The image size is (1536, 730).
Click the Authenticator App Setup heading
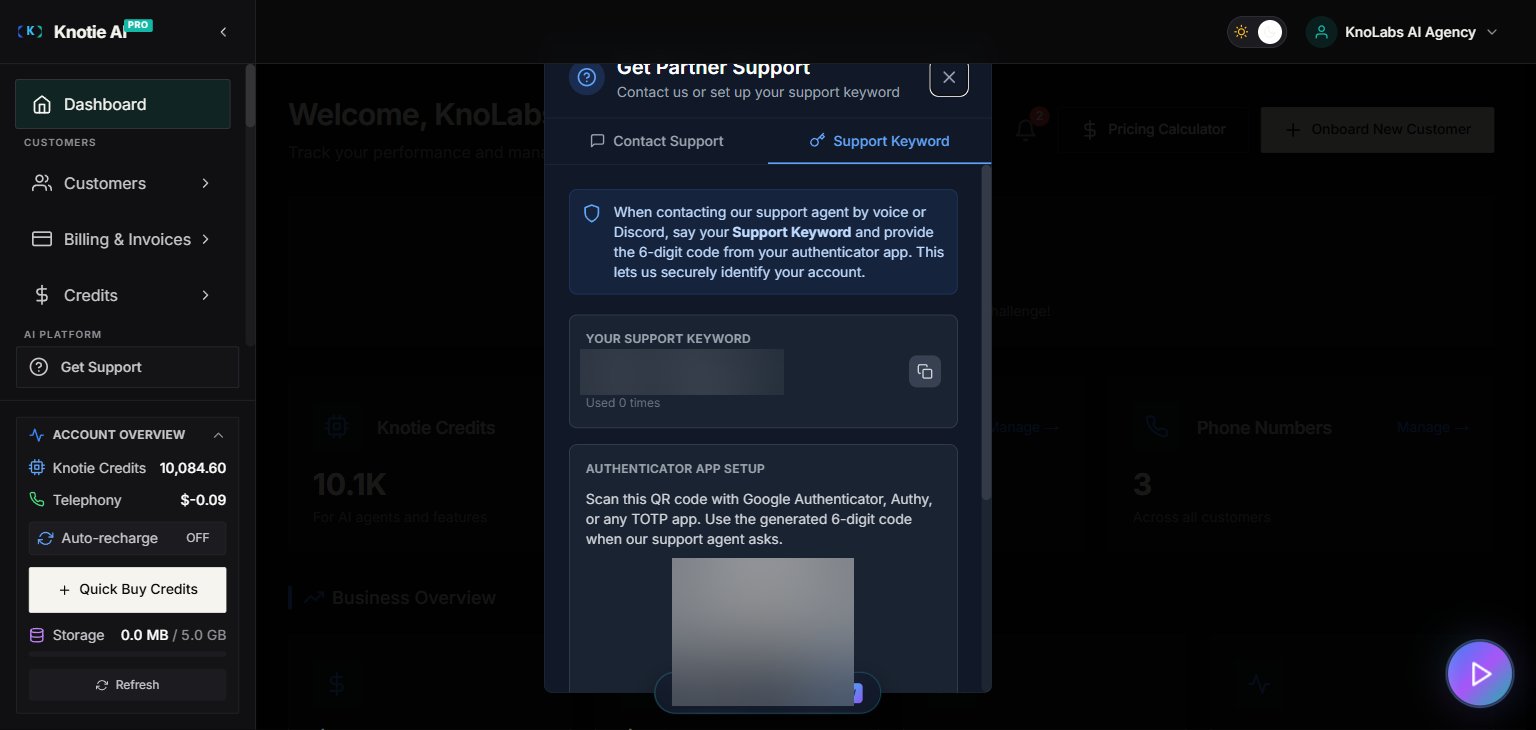675,468
